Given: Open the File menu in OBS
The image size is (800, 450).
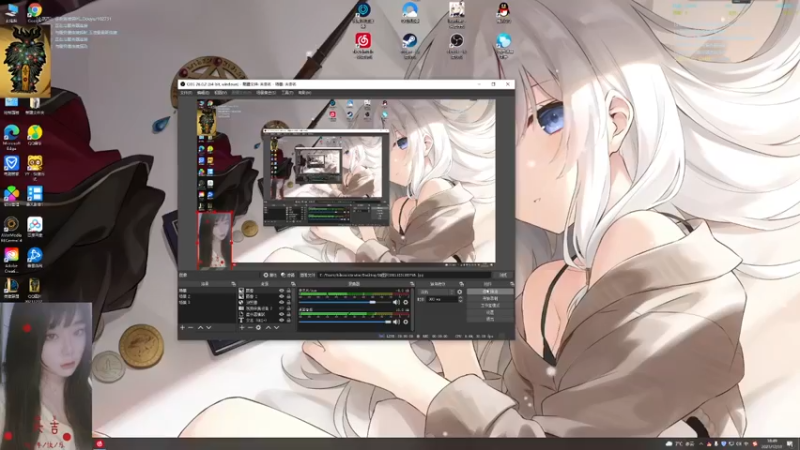Looking at the screenshot, I should pos(186,93).
